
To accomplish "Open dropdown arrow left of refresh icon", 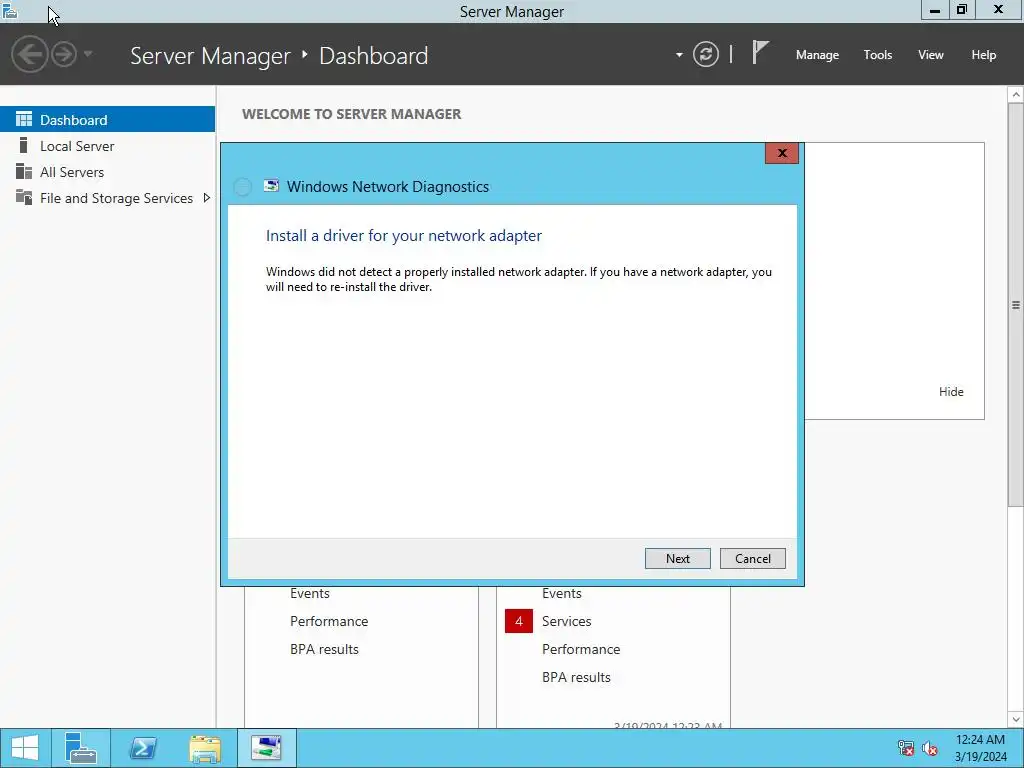I will click(x=679, y=55).
